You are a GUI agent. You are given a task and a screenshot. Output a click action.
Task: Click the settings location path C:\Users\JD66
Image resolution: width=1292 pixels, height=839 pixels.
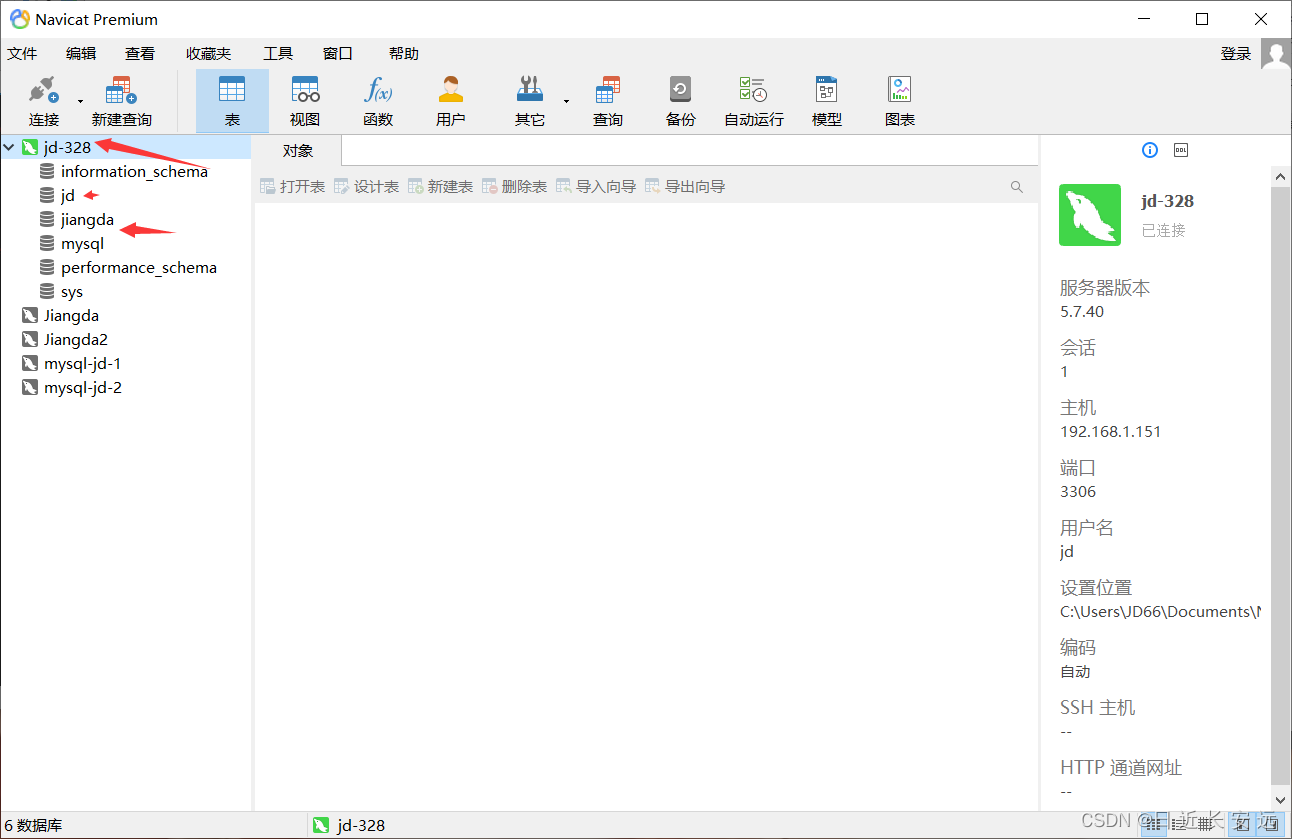click(x=1160, y=612)
